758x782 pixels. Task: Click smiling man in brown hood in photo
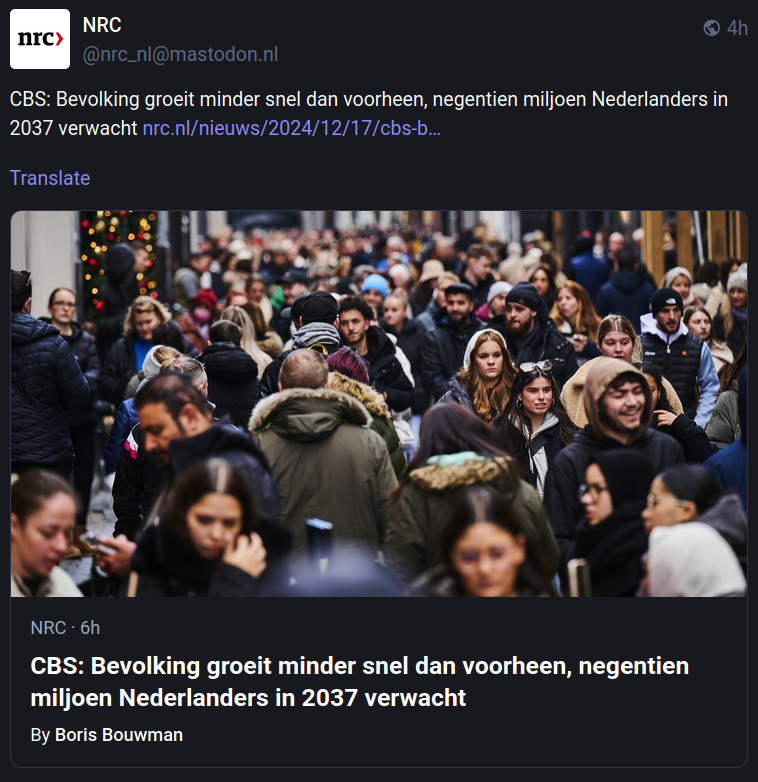[618, 399]
